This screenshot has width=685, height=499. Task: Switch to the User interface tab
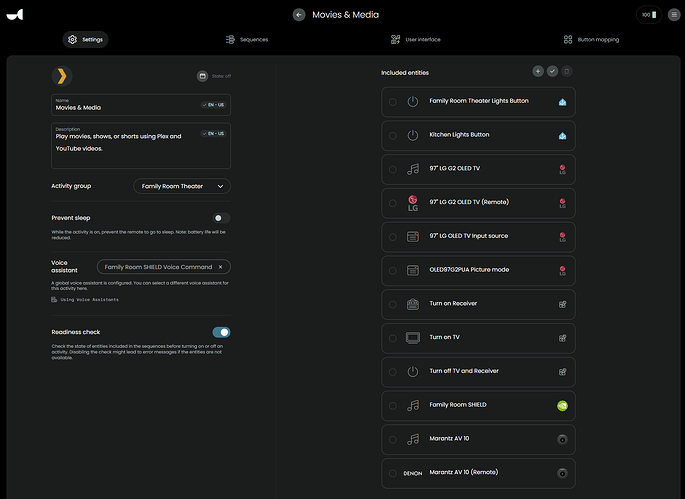(415, 40)
